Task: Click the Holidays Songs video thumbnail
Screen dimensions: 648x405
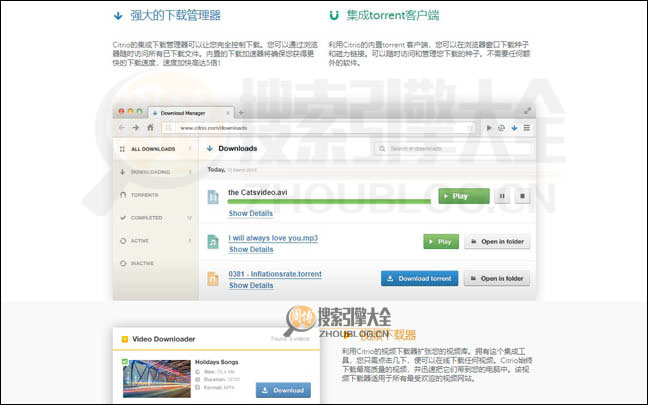Action: [157, 378]
